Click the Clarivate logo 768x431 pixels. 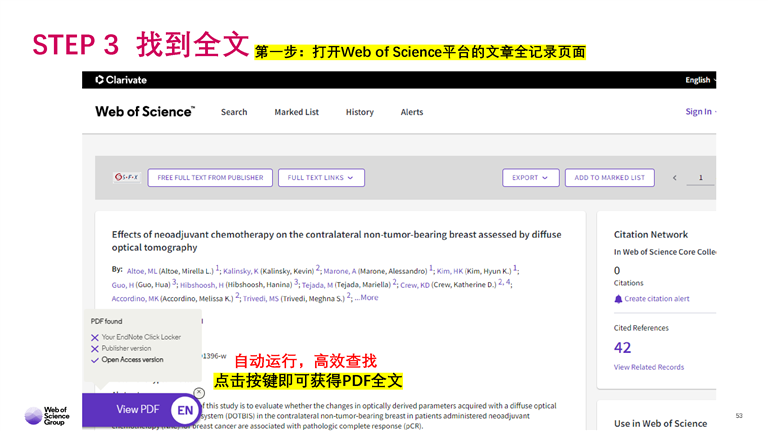(121, 80)
